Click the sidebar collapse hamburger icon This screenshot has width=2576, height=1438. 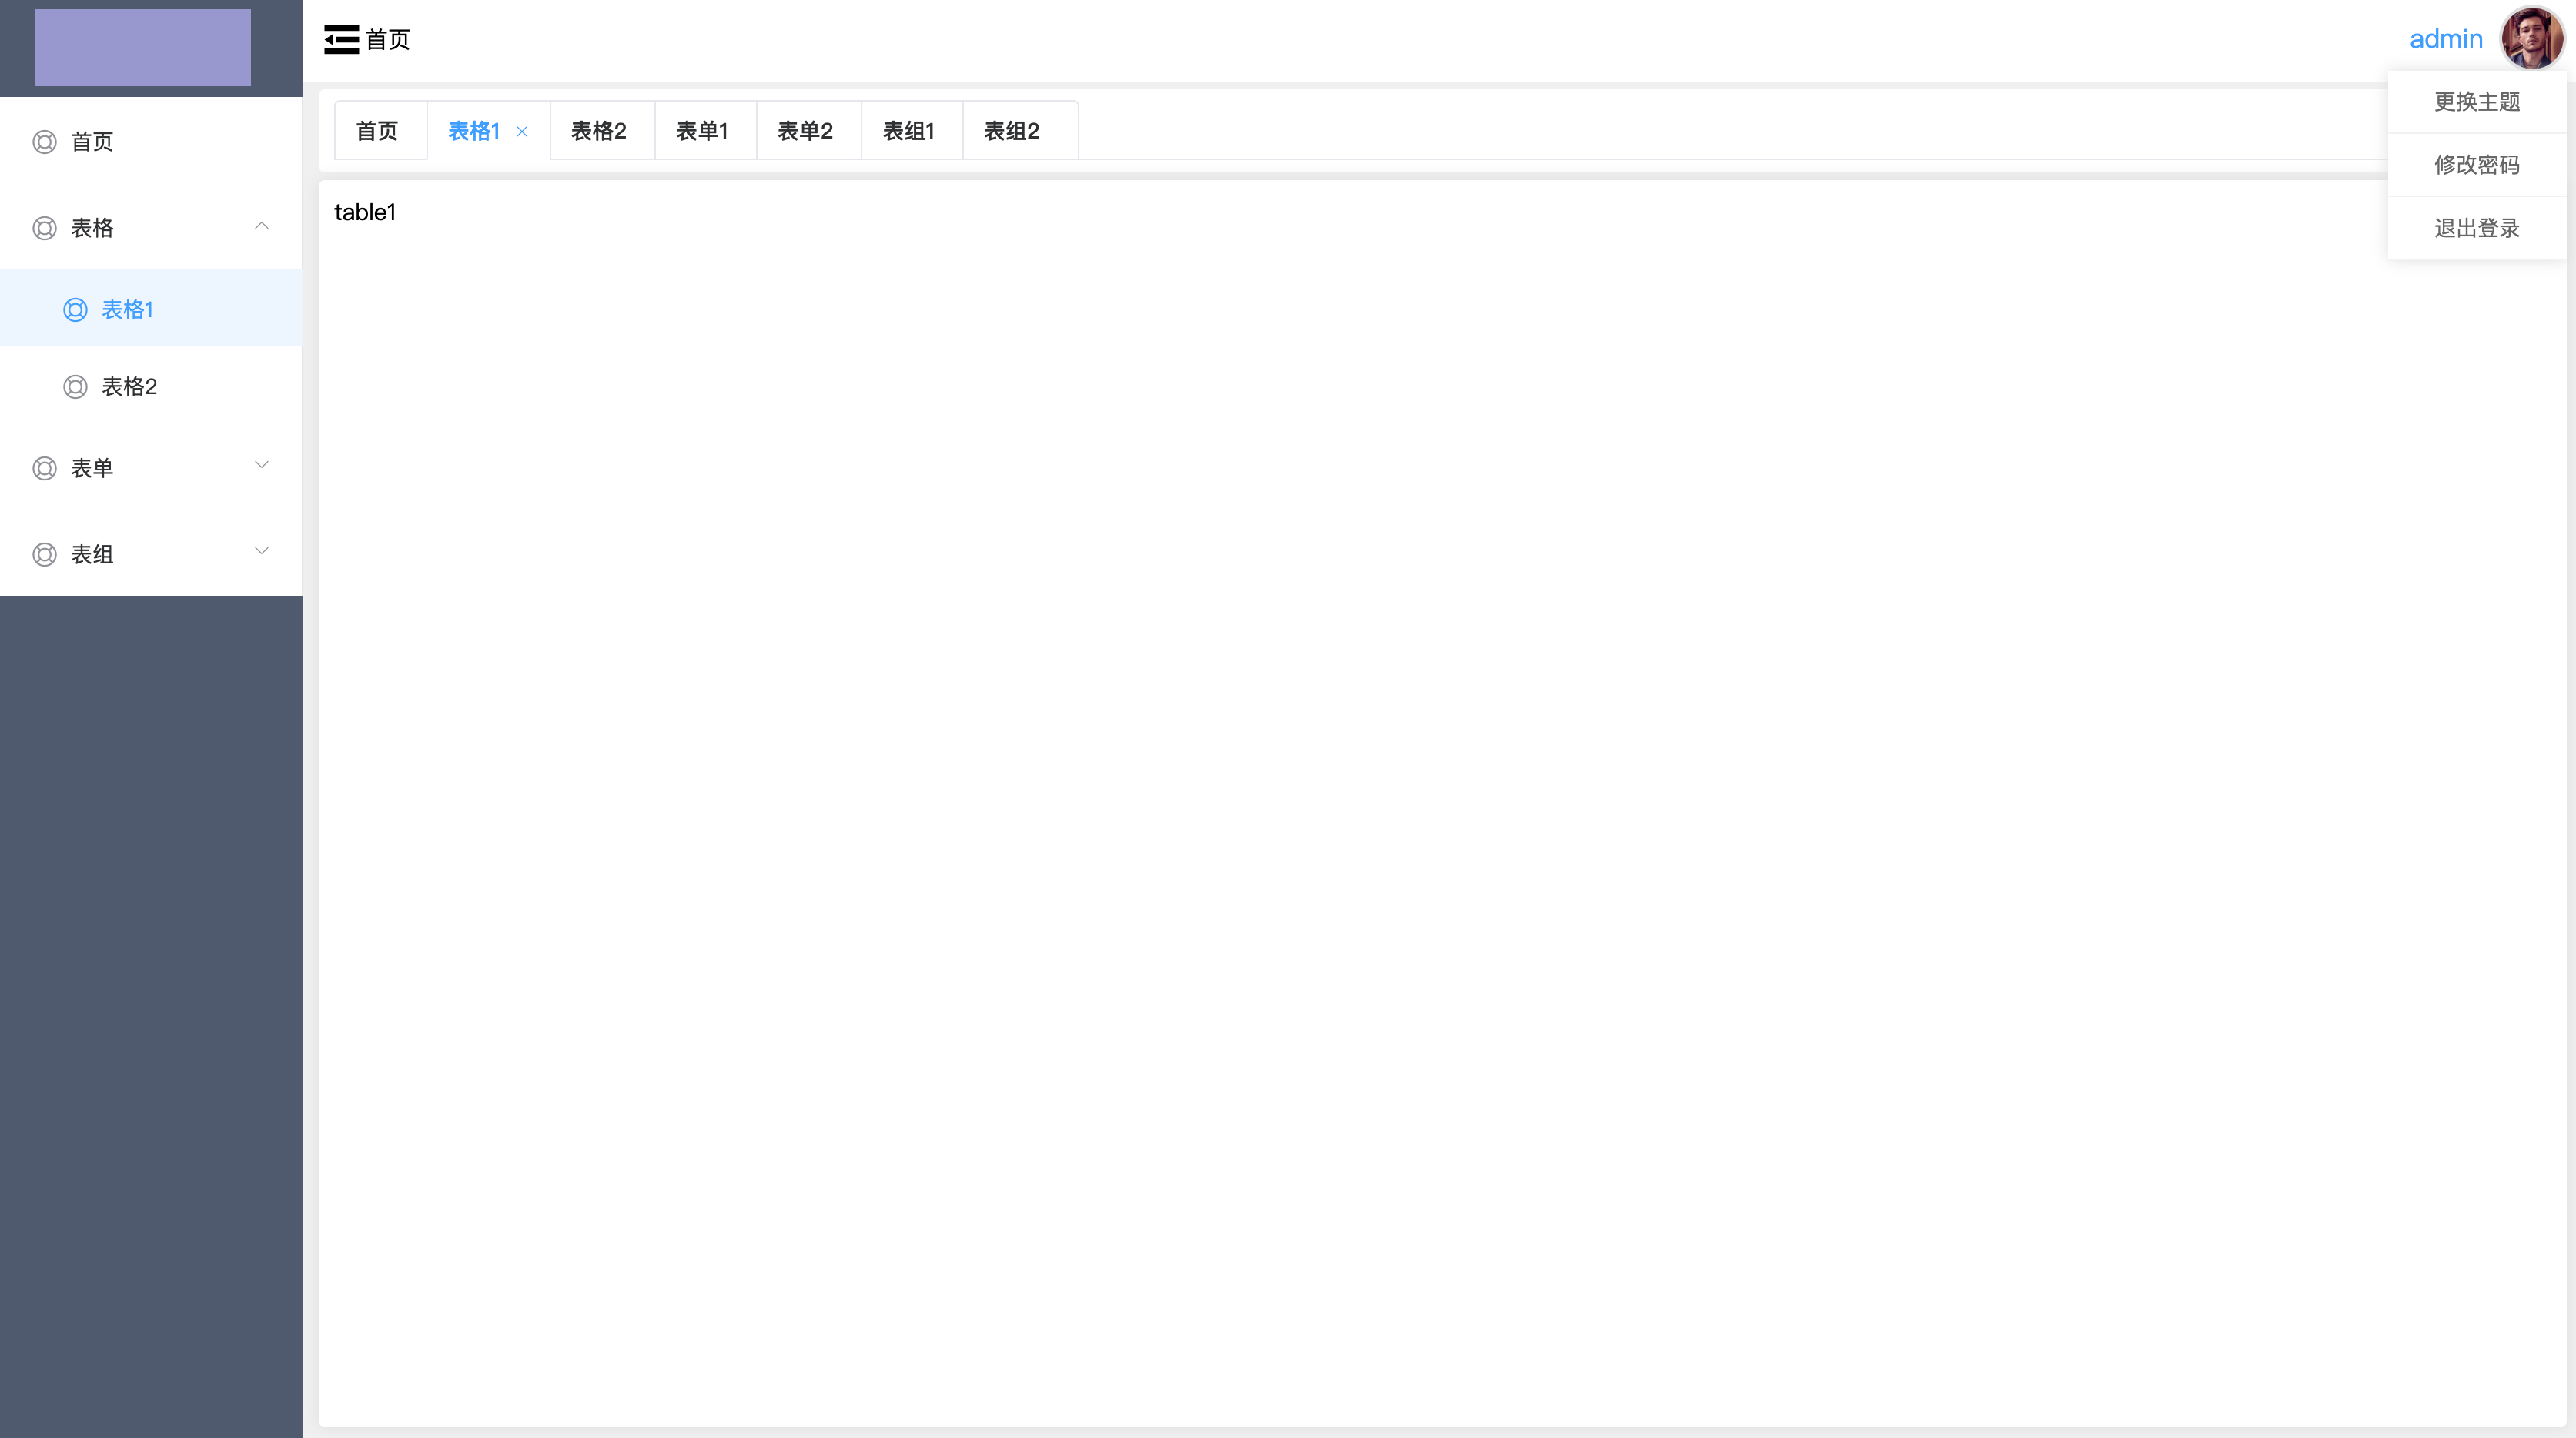click(x=341, y=40)
